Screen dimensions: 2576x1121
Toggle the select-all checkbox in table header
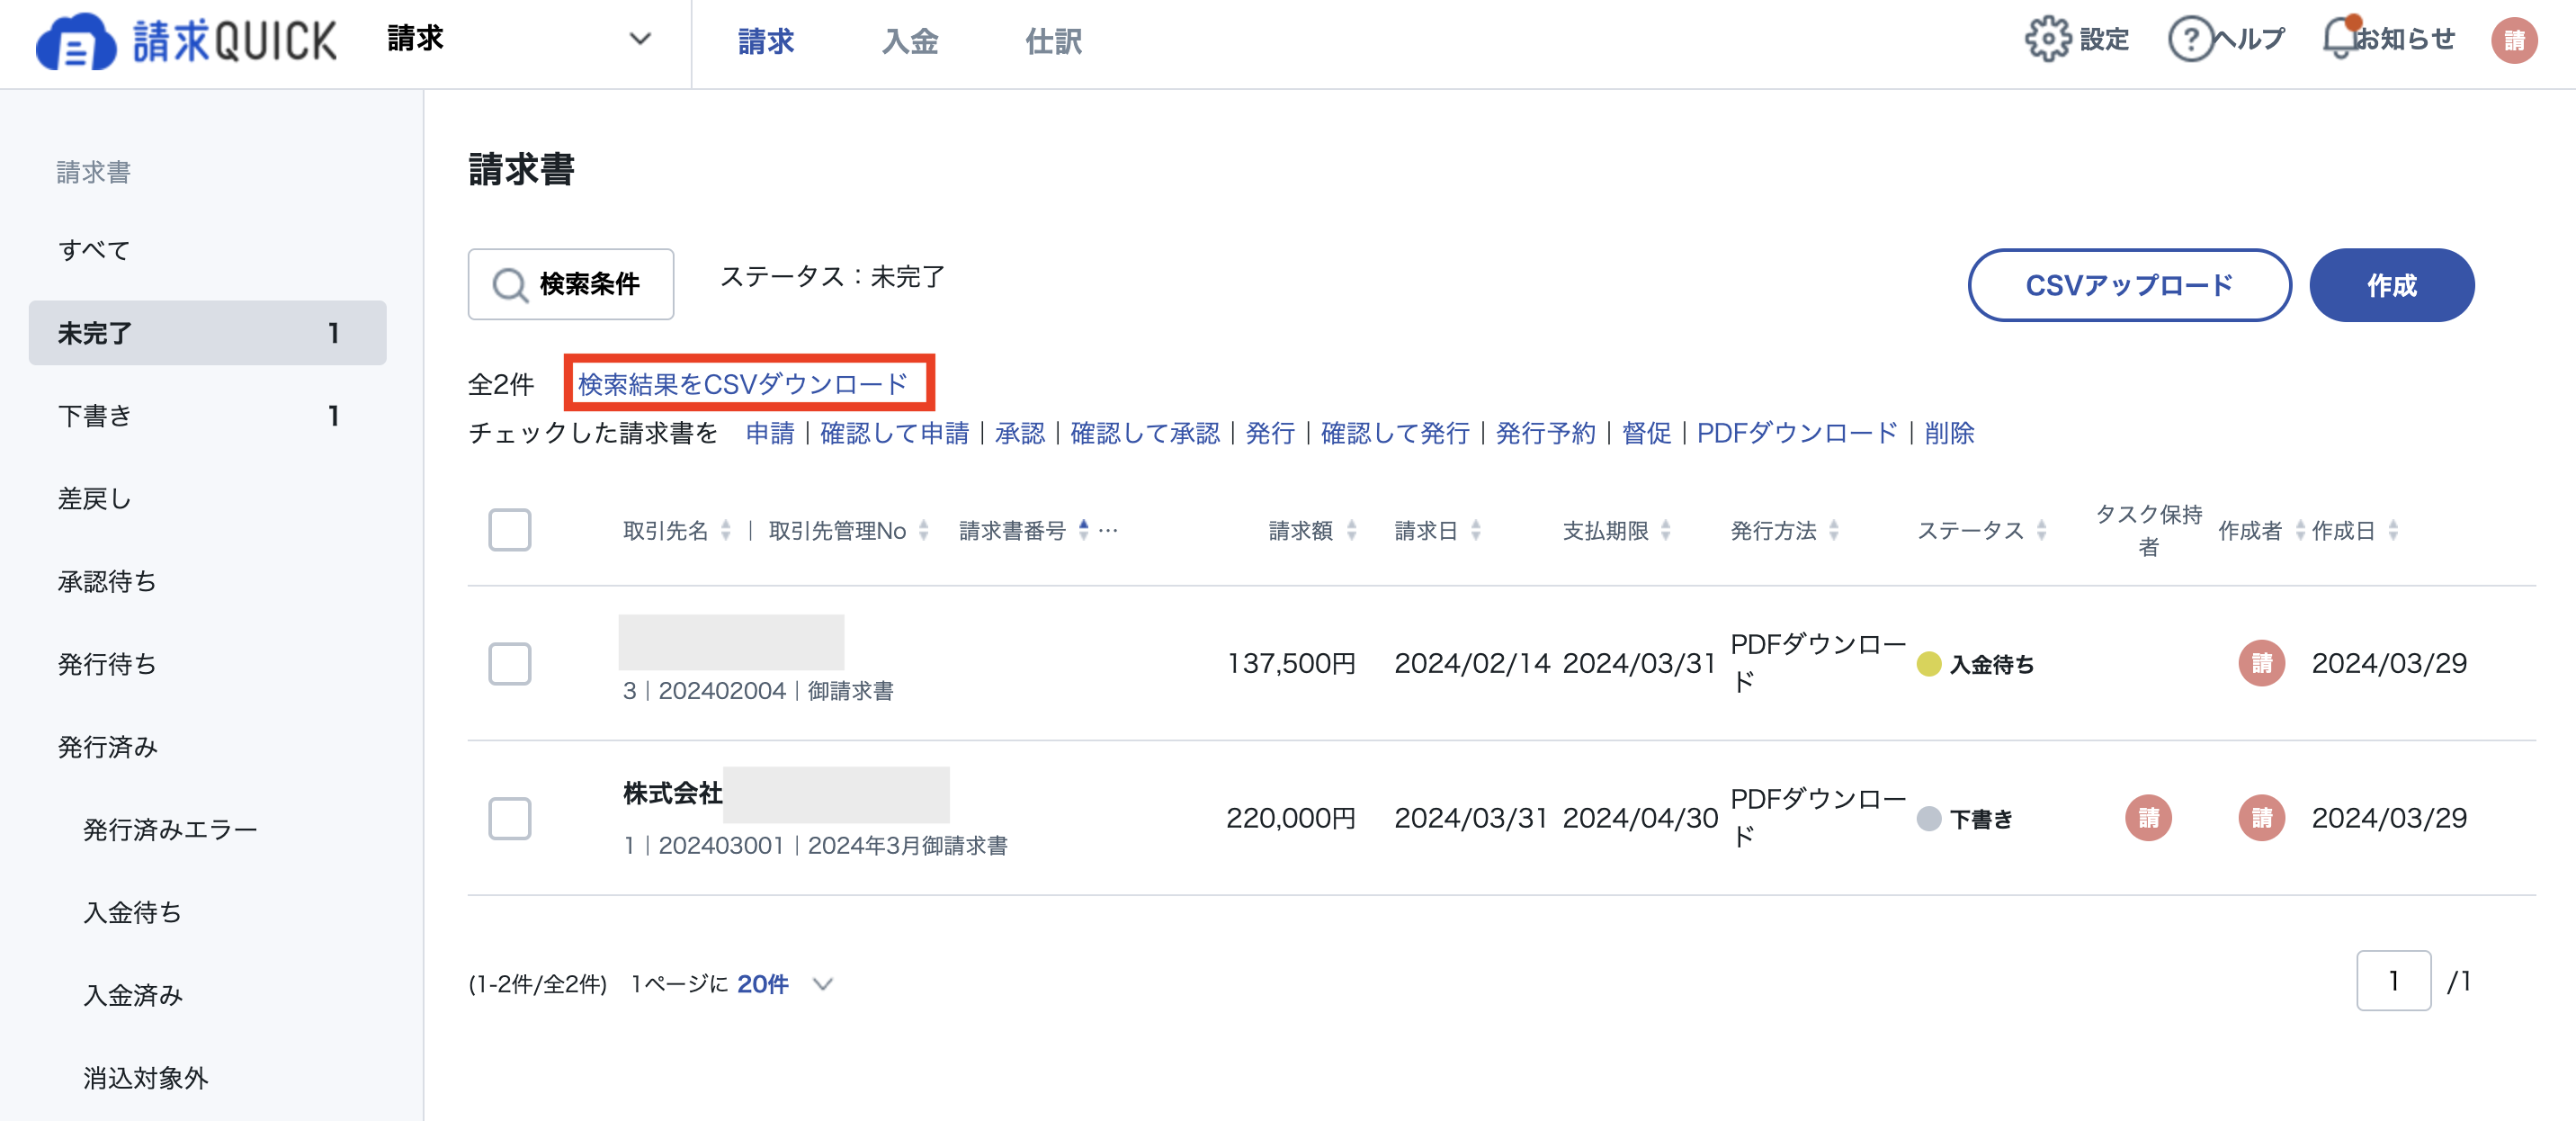509,530
